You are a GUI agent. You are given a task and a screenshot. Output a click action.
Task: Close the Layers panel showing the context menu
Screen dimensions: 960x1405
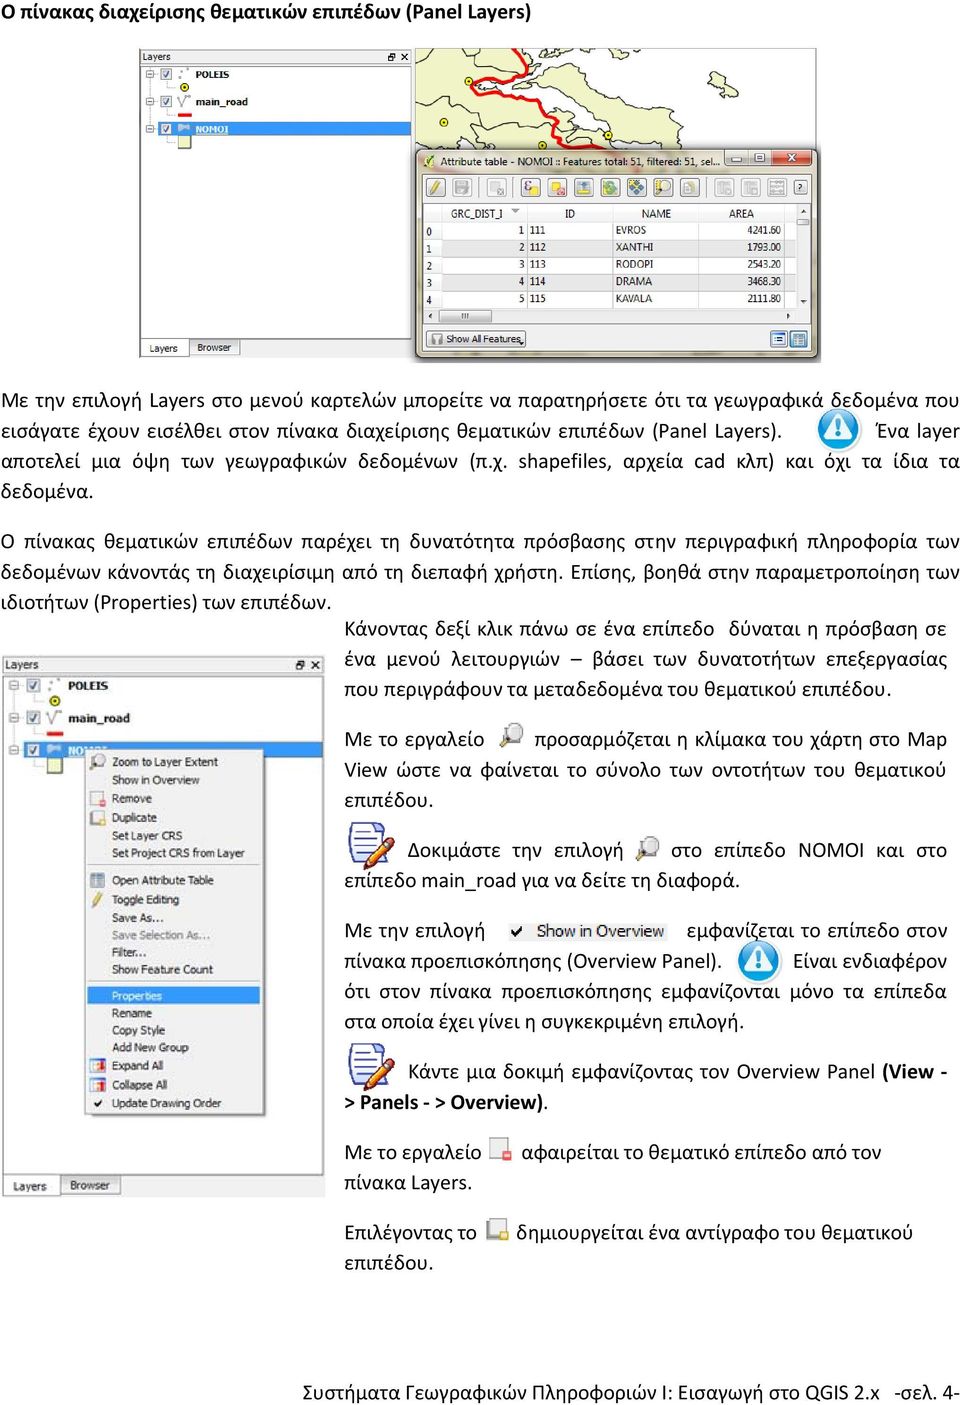pos(315,665)
